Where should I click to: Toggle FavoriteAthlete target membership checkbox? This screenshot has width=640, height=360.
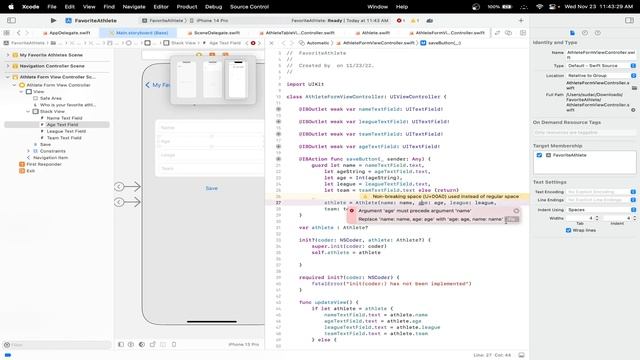(539, 155)
